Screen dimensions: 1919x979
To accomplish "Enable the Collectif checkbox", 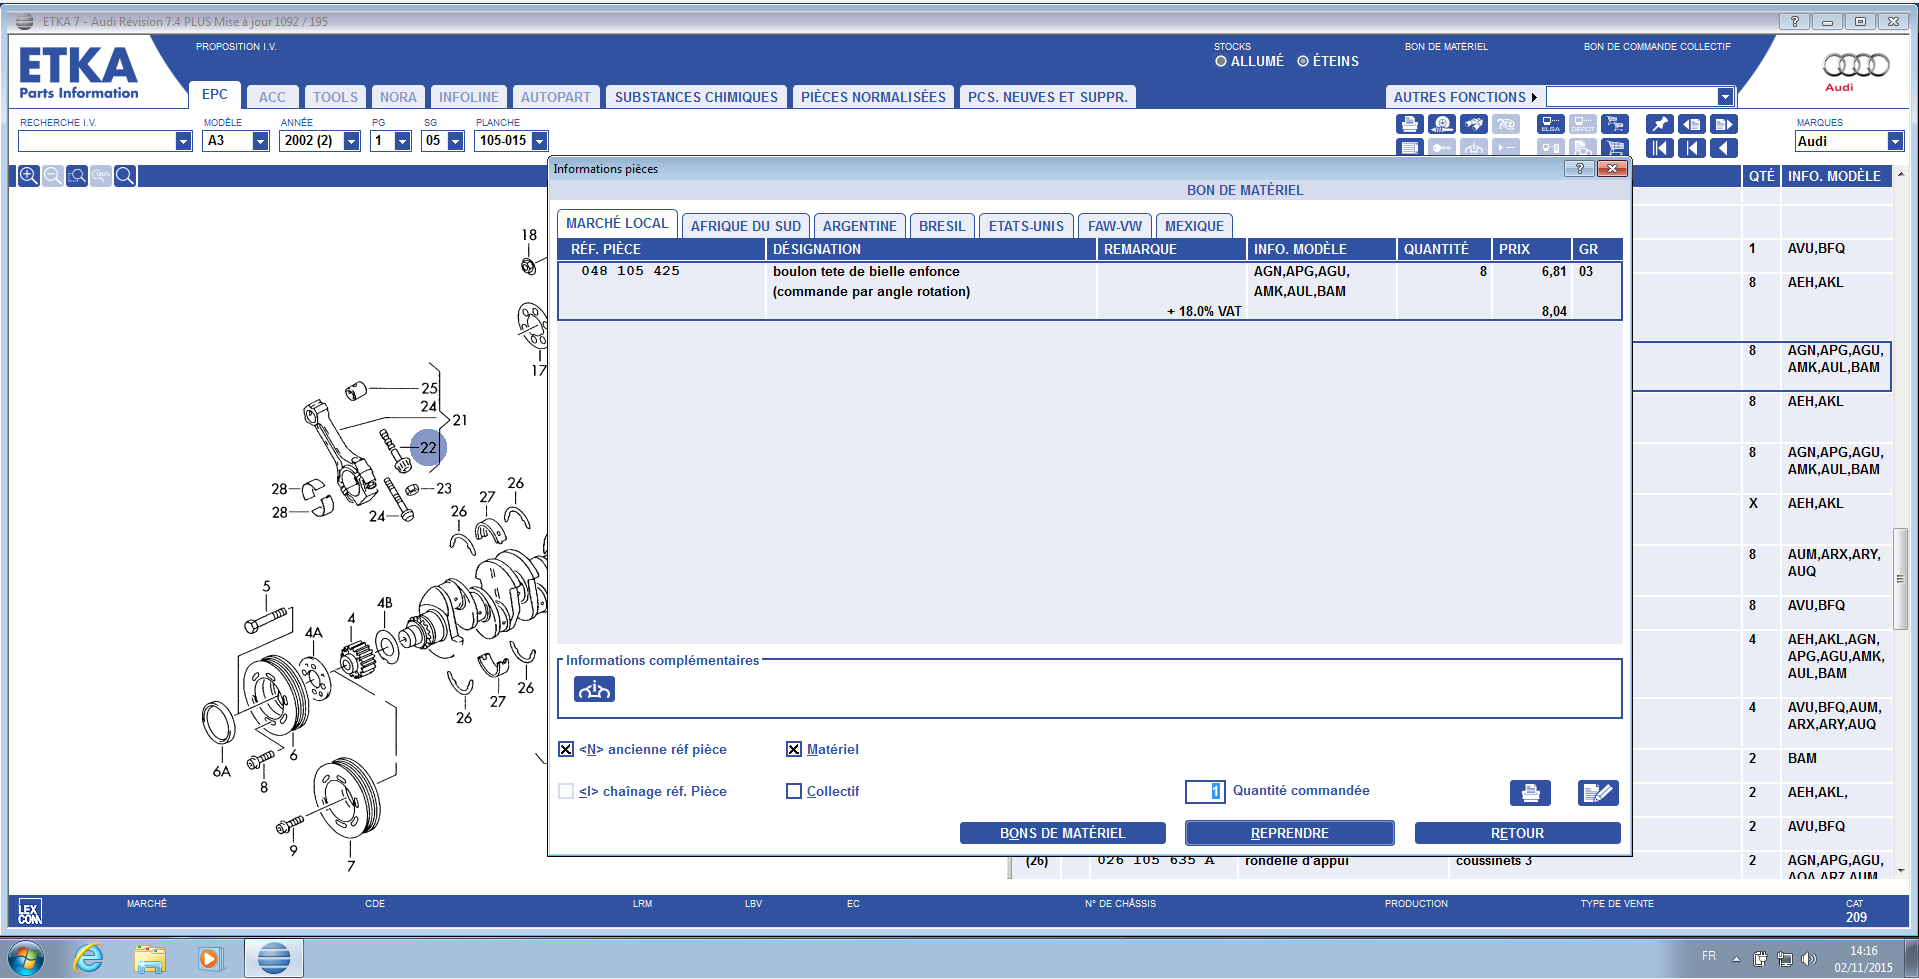I will pyautogui.click(x=794, y=791).
